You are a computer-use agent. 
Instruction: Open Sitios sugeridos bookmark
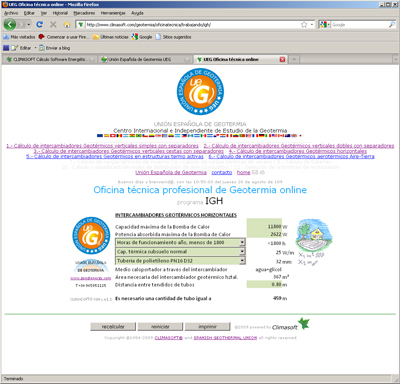click(x=173, y=37)
